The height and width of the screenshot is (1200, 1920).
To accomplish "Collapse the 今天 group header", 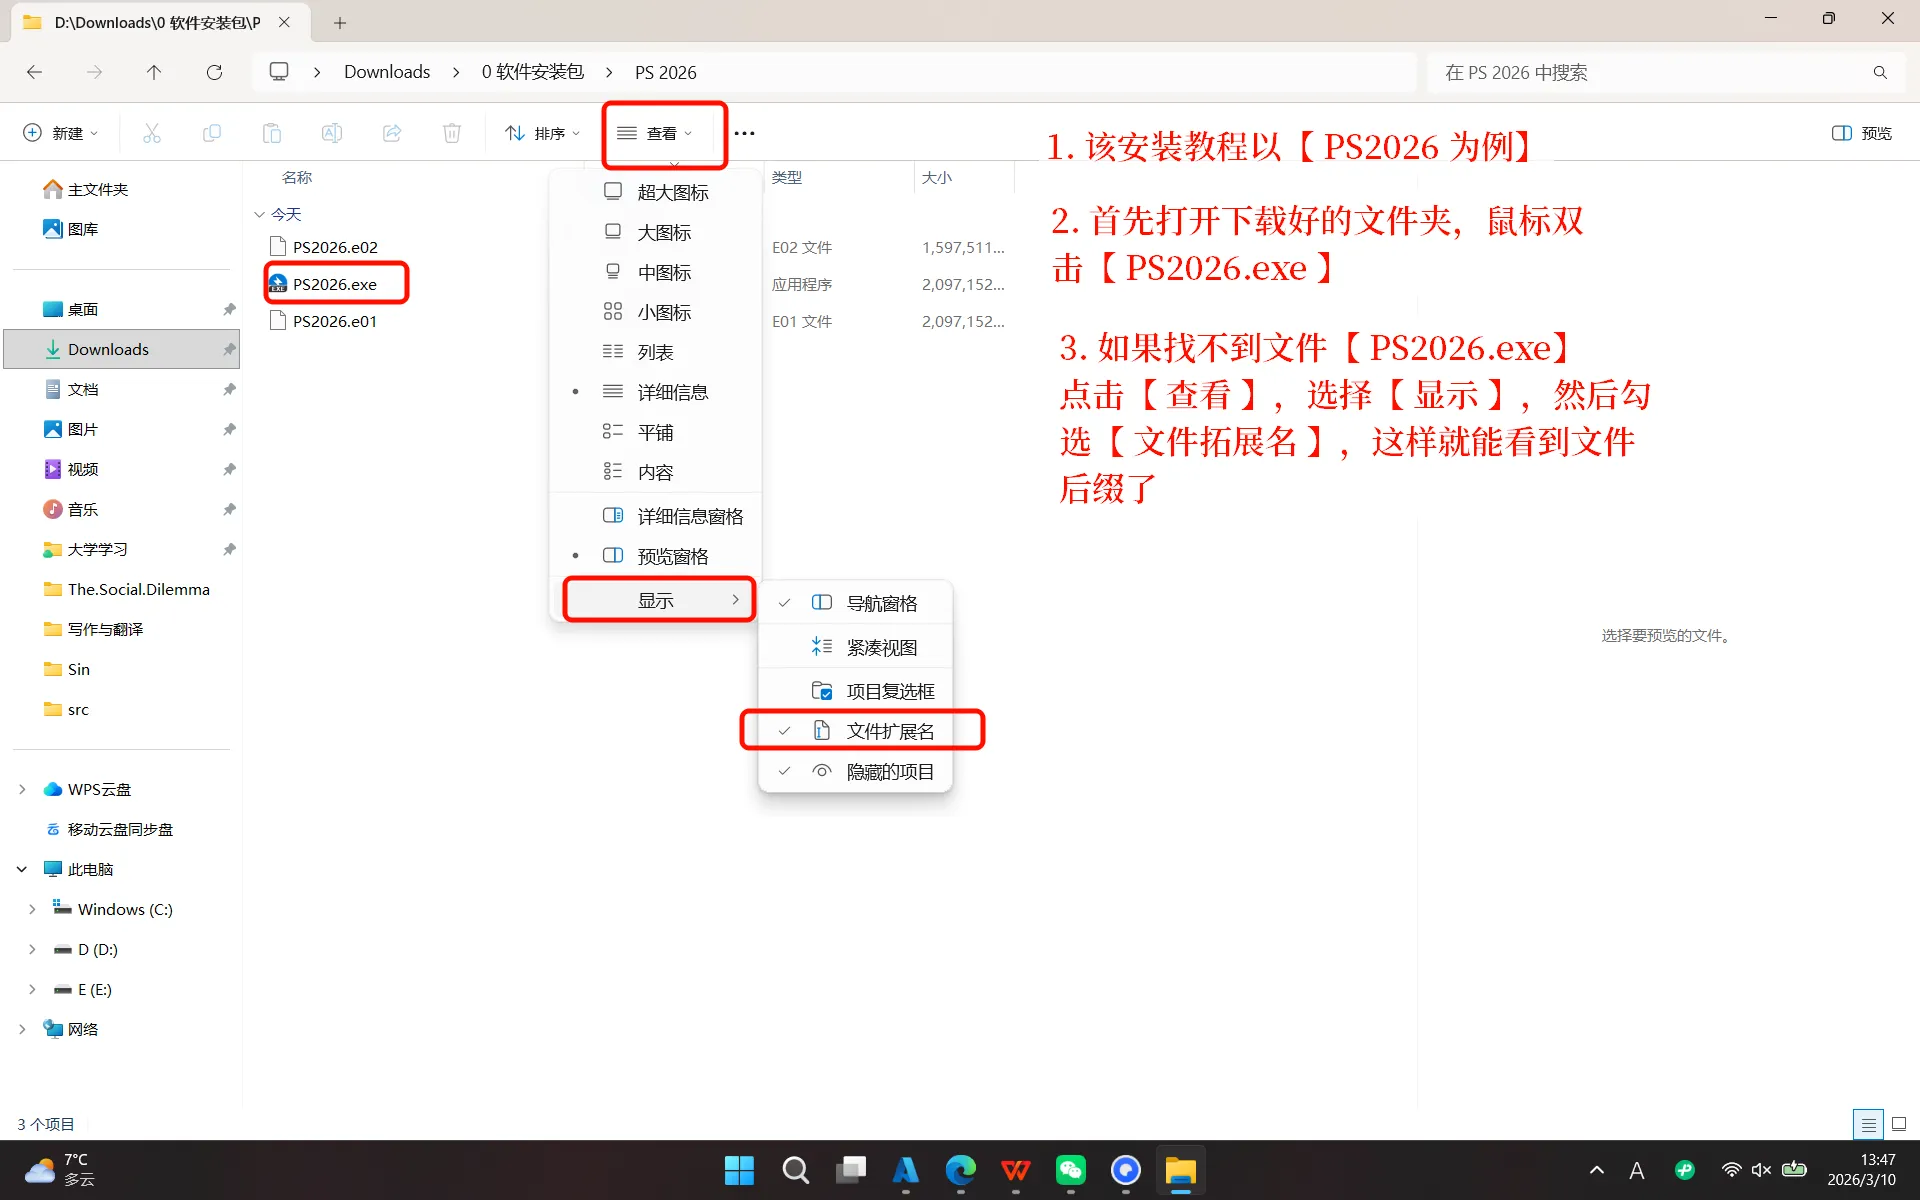I will click(x=260, y=214).
